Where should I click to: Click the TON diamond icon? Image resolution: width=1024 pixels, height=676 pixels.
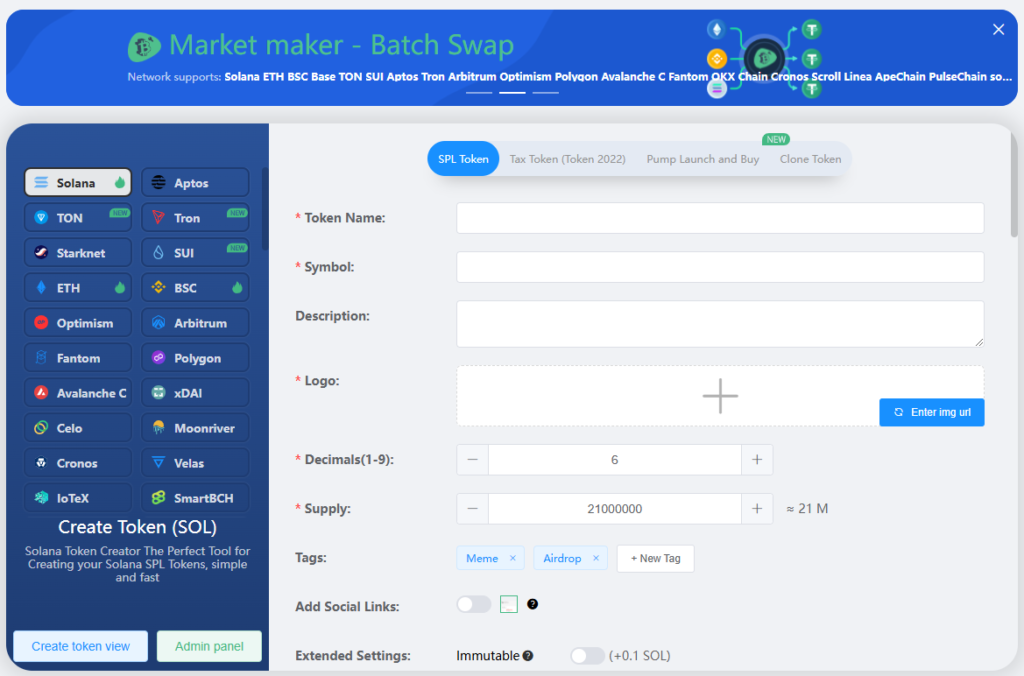coord(41,217)
